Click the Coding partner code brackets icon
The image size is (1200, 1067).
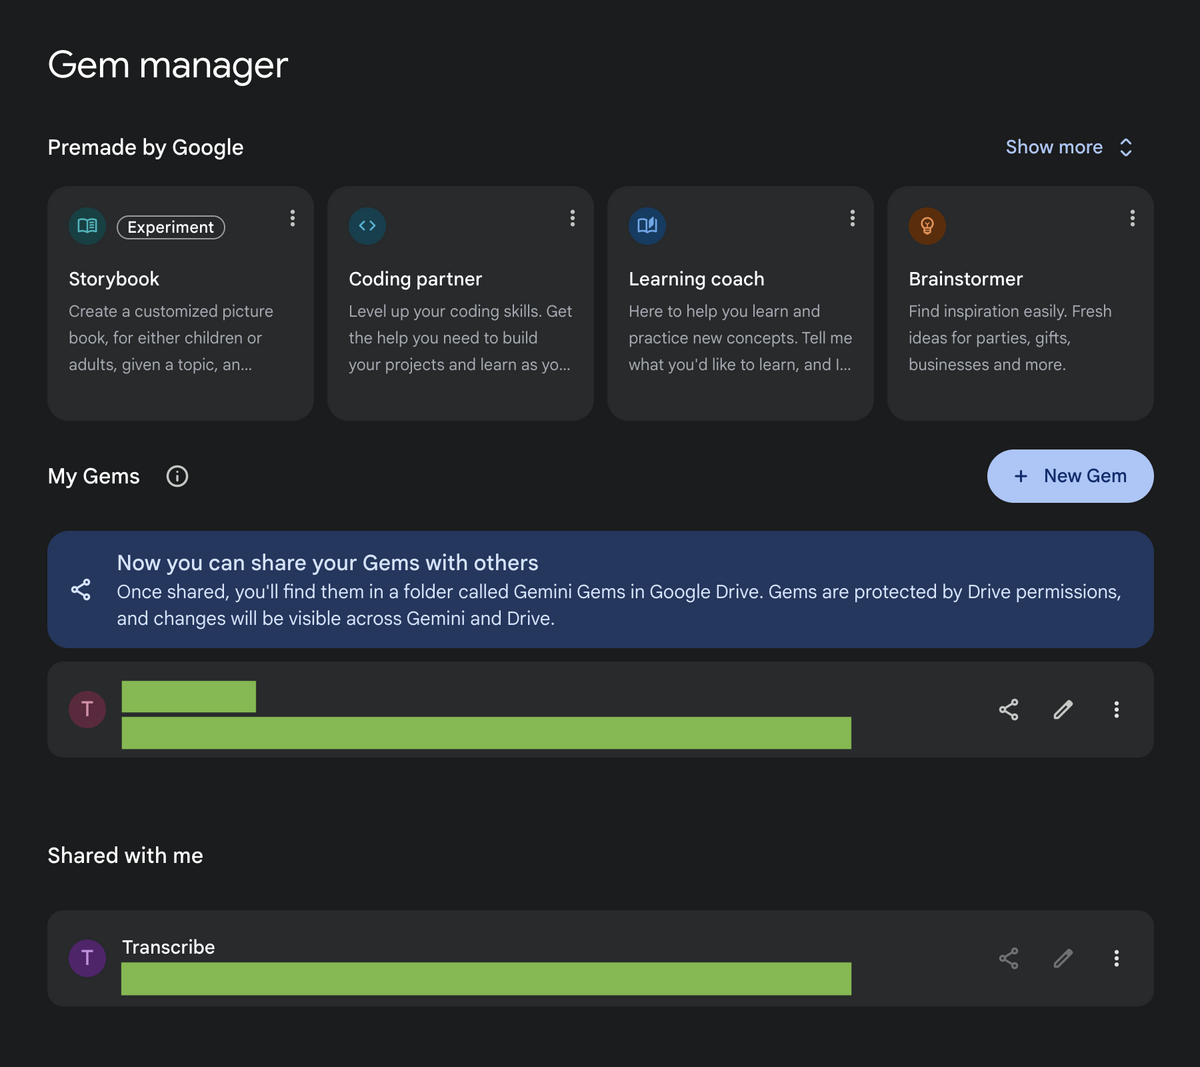367,226
